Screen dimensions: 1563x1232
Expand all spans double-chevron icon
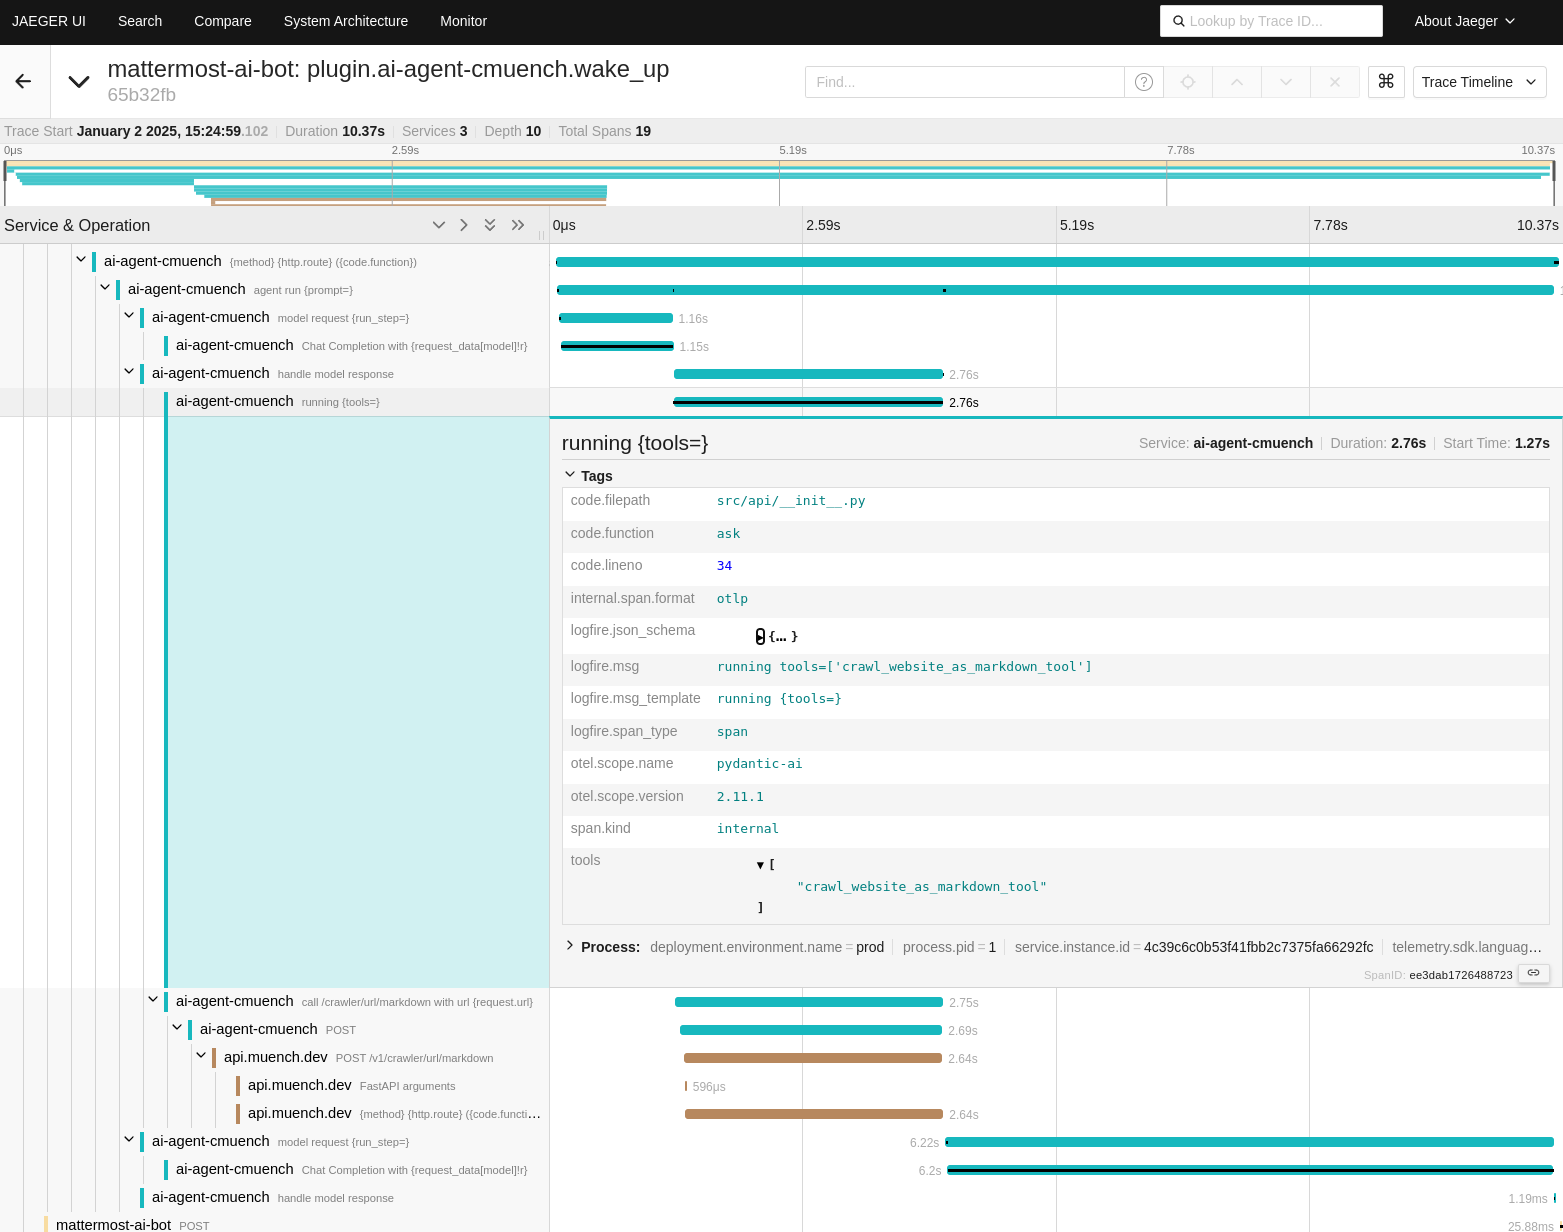point(518,225)
